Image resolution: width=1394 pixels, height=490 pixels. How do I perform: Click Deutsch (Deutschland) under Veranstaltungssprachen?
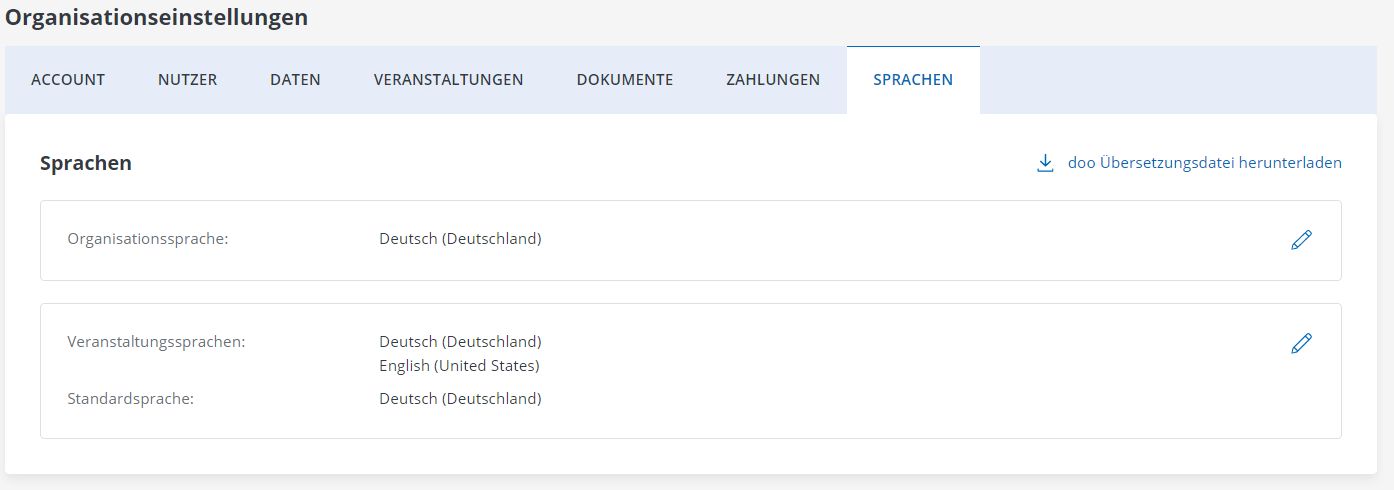(460, 341)
